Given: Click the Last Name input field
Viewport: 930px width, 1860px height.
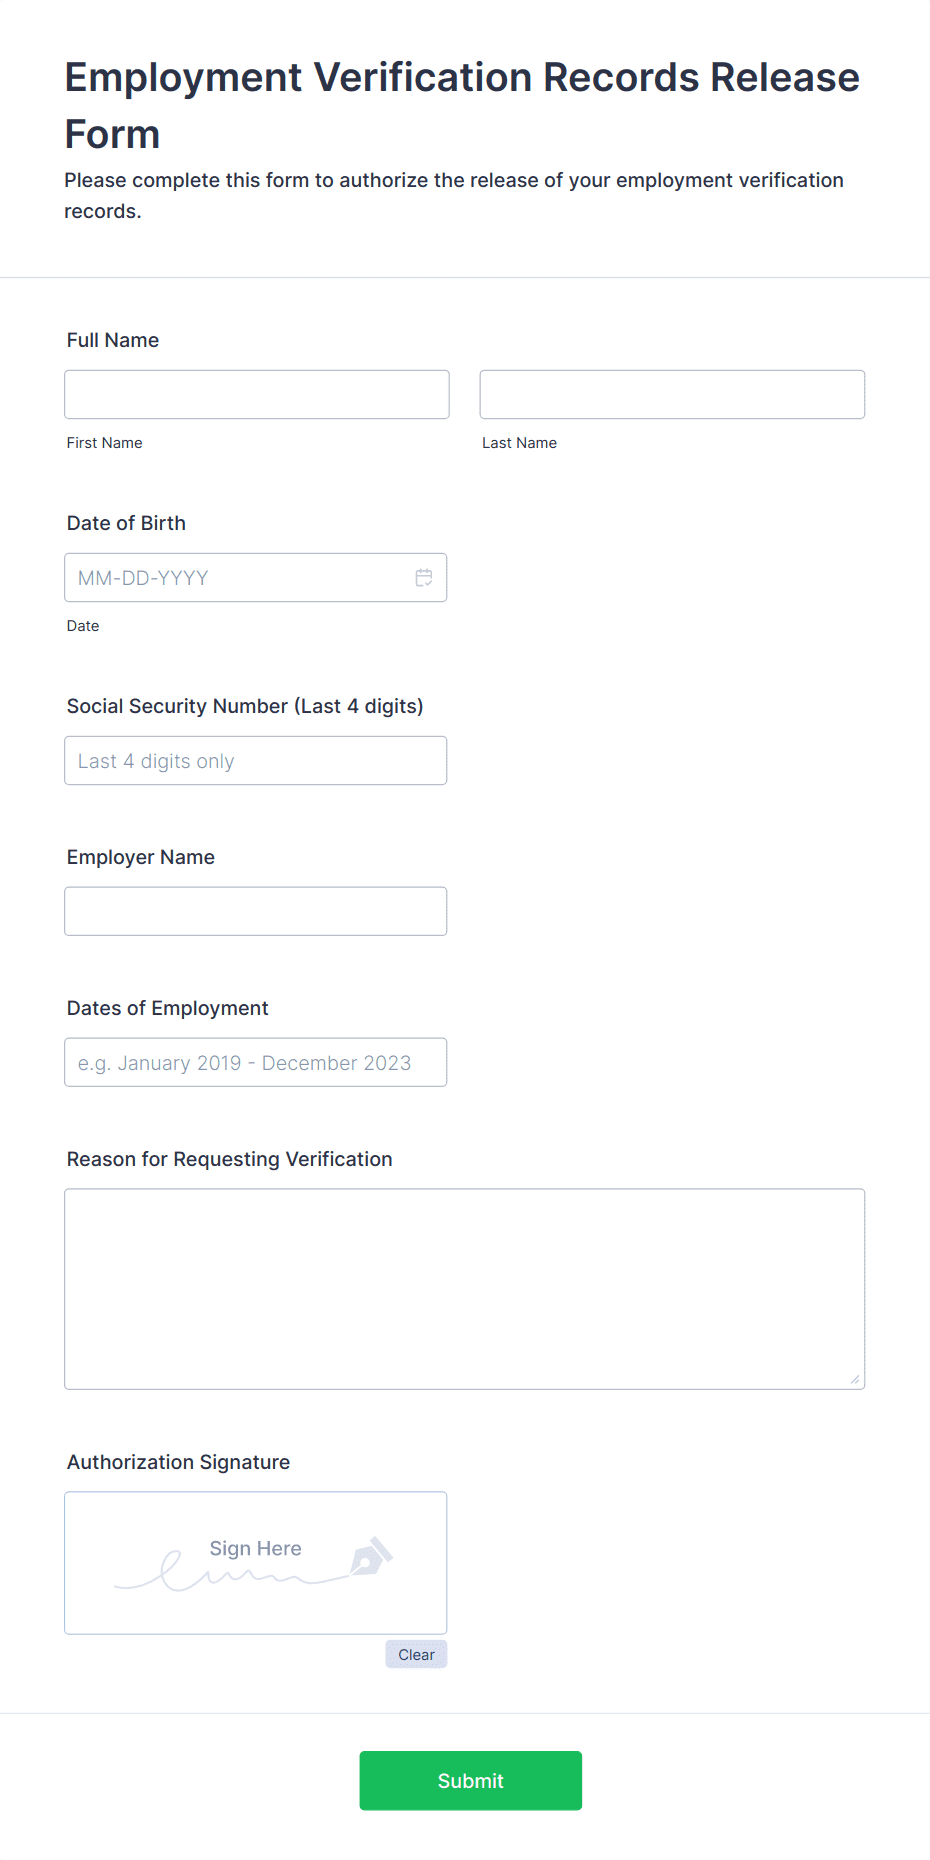Looking at the screenshot, I should click(x=672, y=395).
